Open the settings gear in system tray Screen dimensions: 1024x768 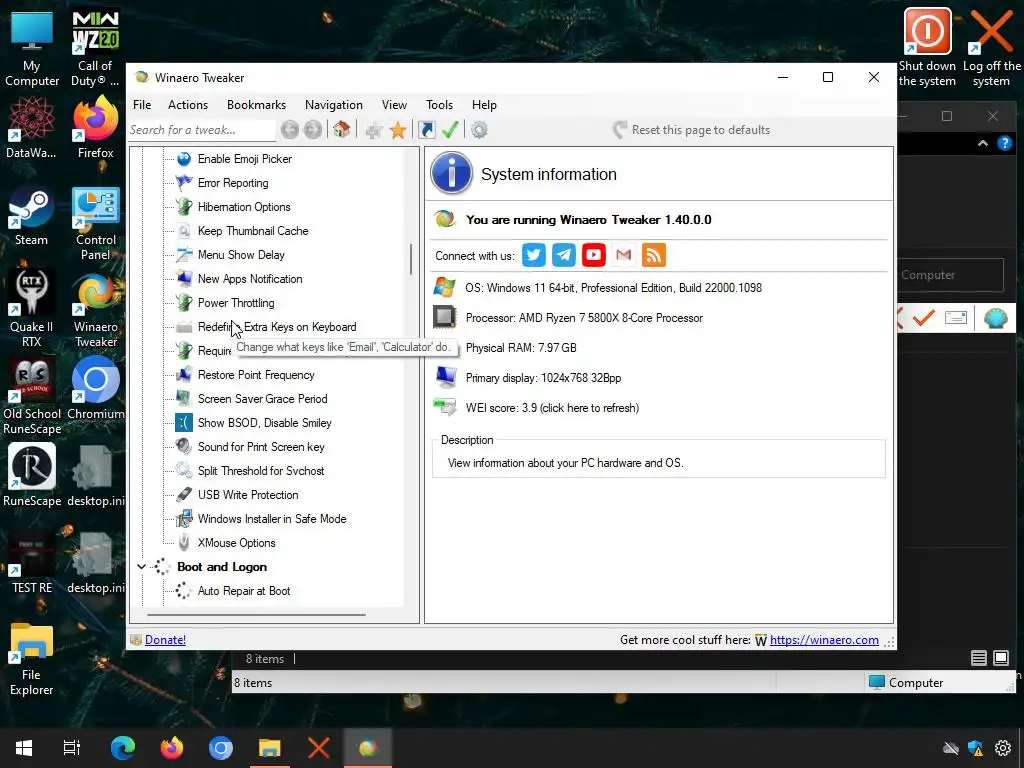[x=1002, y=748]
